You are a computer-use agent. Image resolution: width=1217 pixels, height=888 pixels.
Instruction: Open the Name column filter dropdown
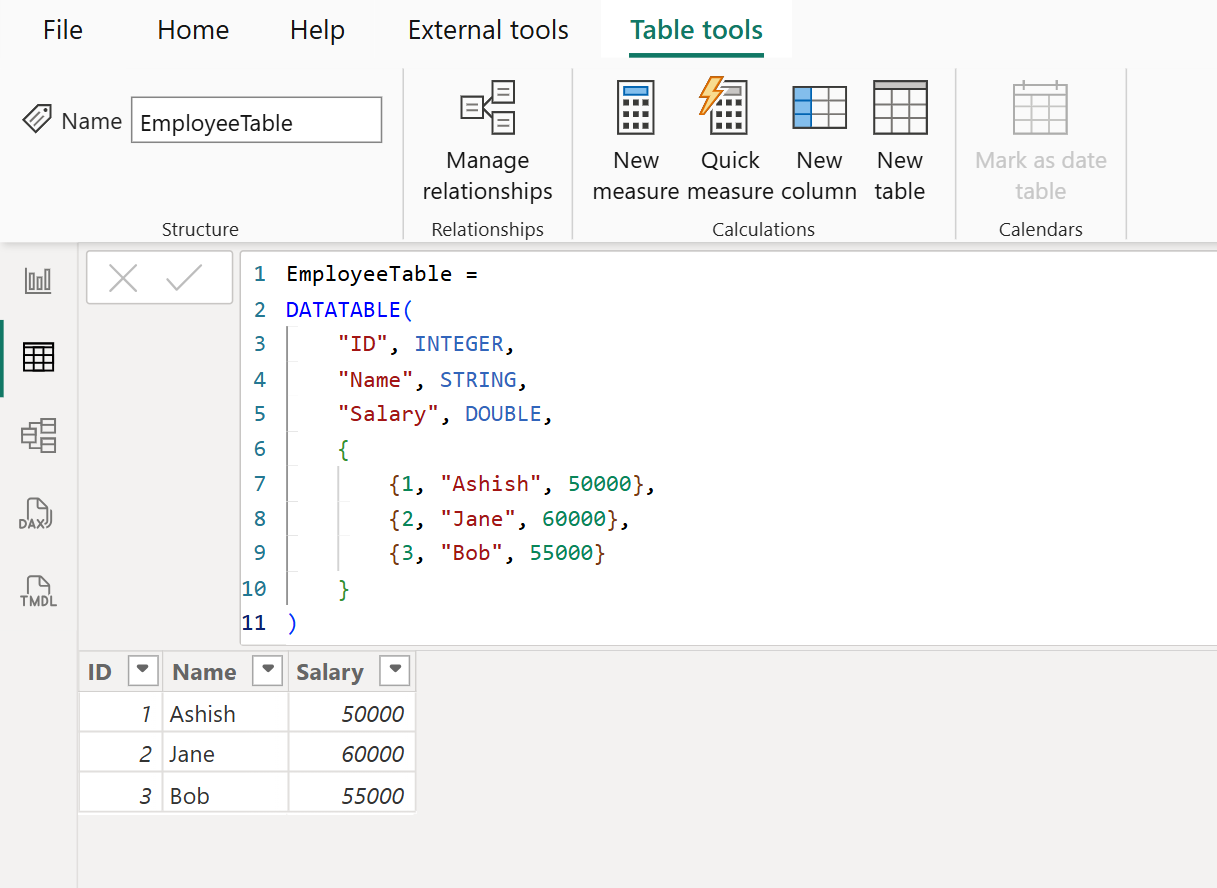[267, 670]
